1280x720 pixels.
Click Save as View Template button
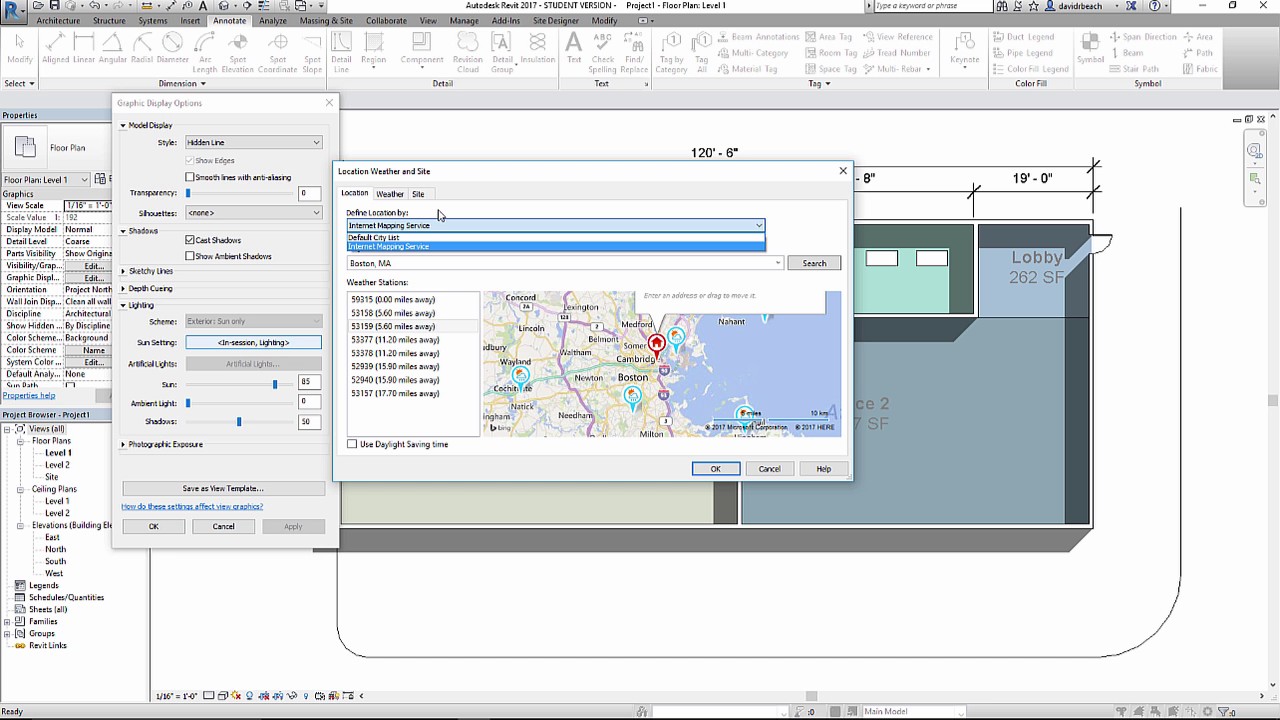(223, 488)
